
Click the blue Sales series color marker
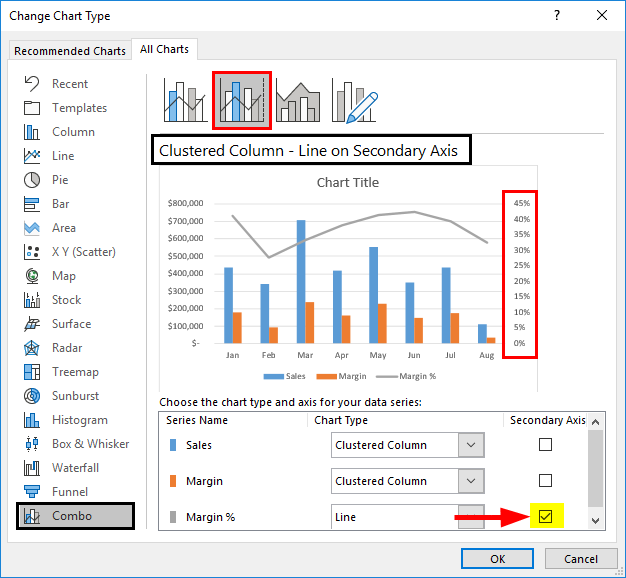click(173, 445)
